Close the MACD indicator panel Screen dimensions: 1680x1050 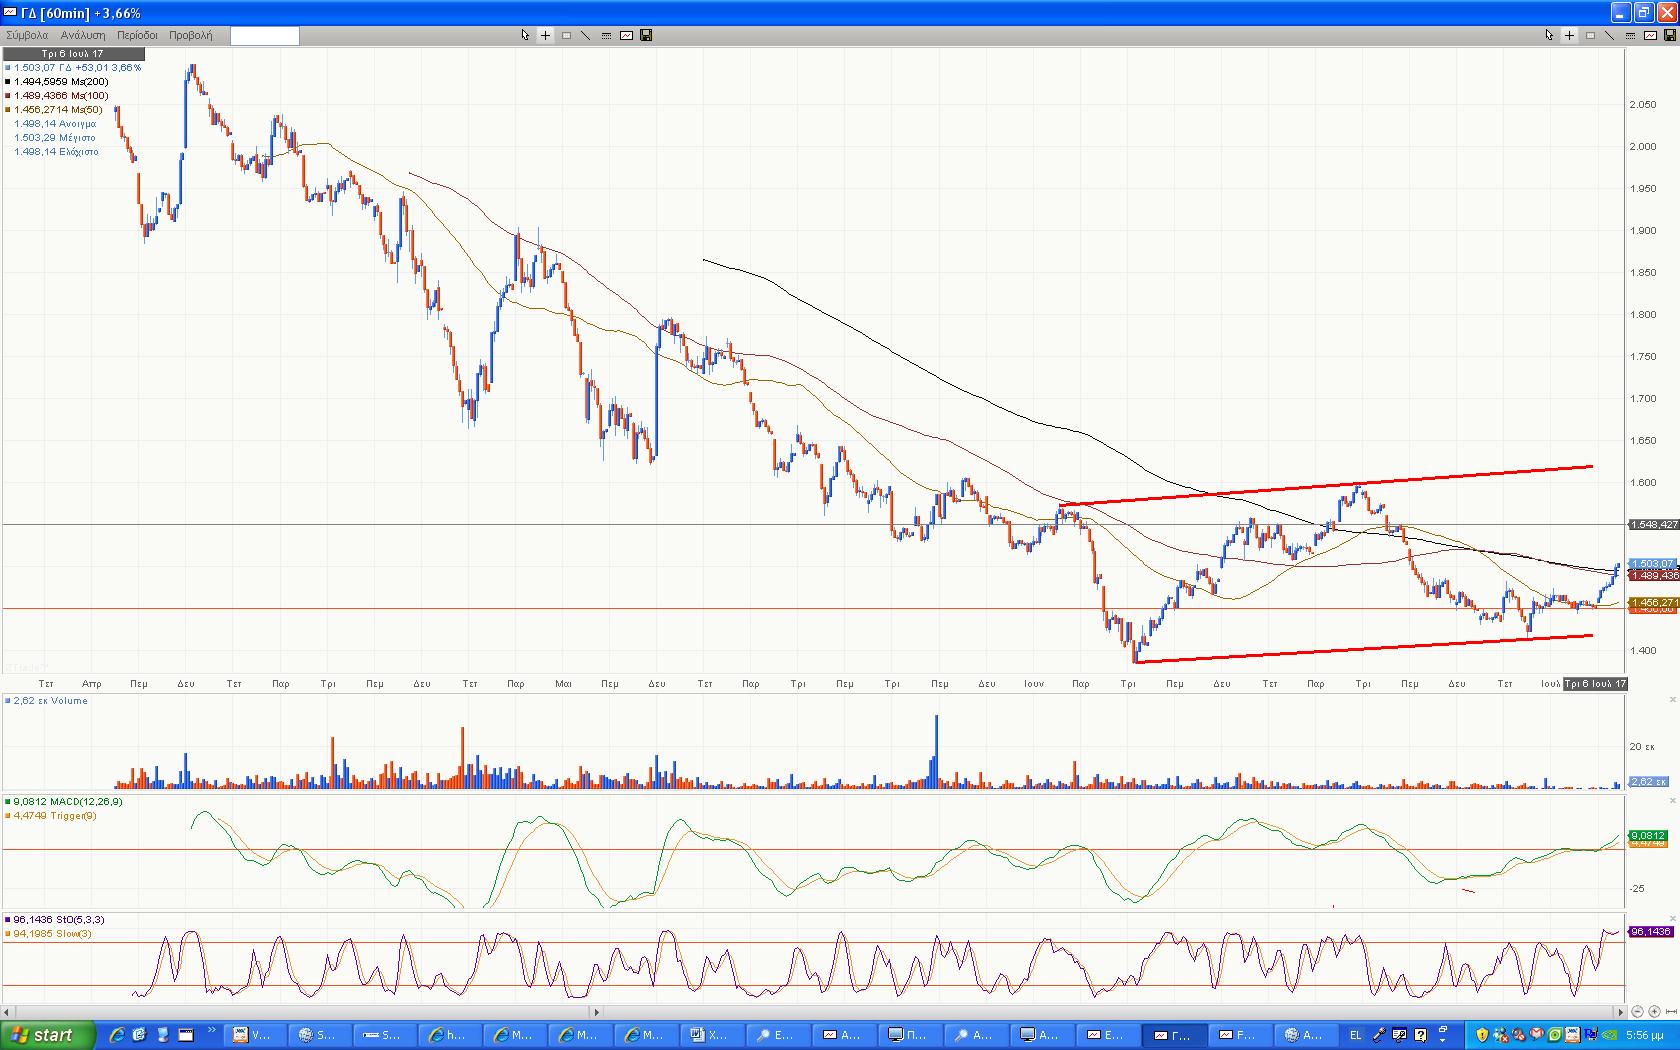[x=1672, y=802]
